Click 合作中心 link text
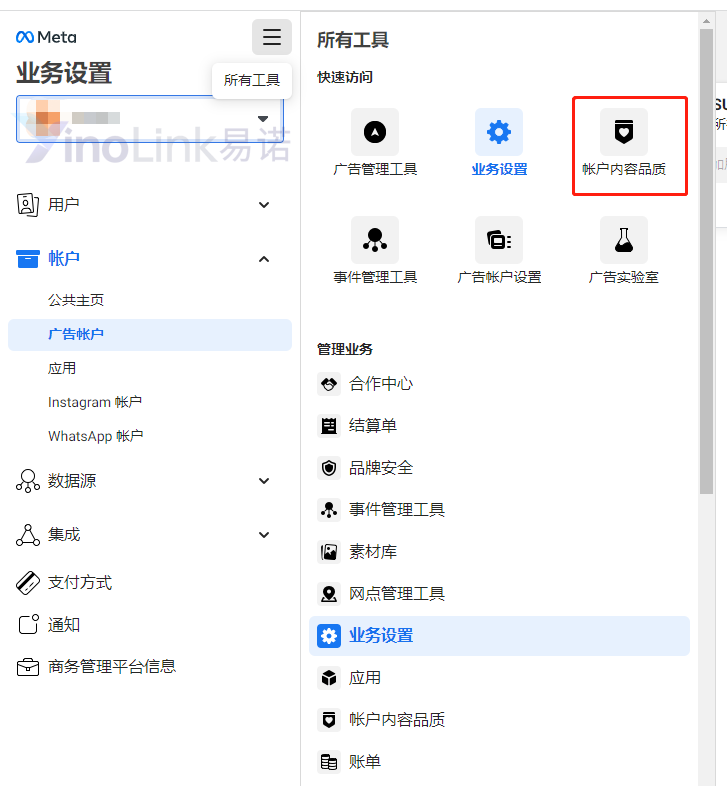727x786 pixels. [x=381, y=384]
